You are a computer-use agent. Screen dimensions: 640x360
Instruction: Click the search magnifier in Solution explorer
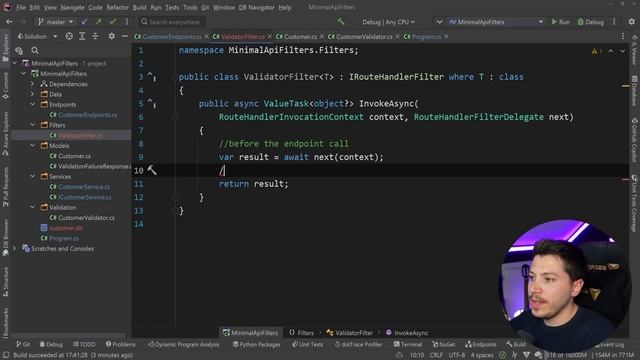(35, 51)
